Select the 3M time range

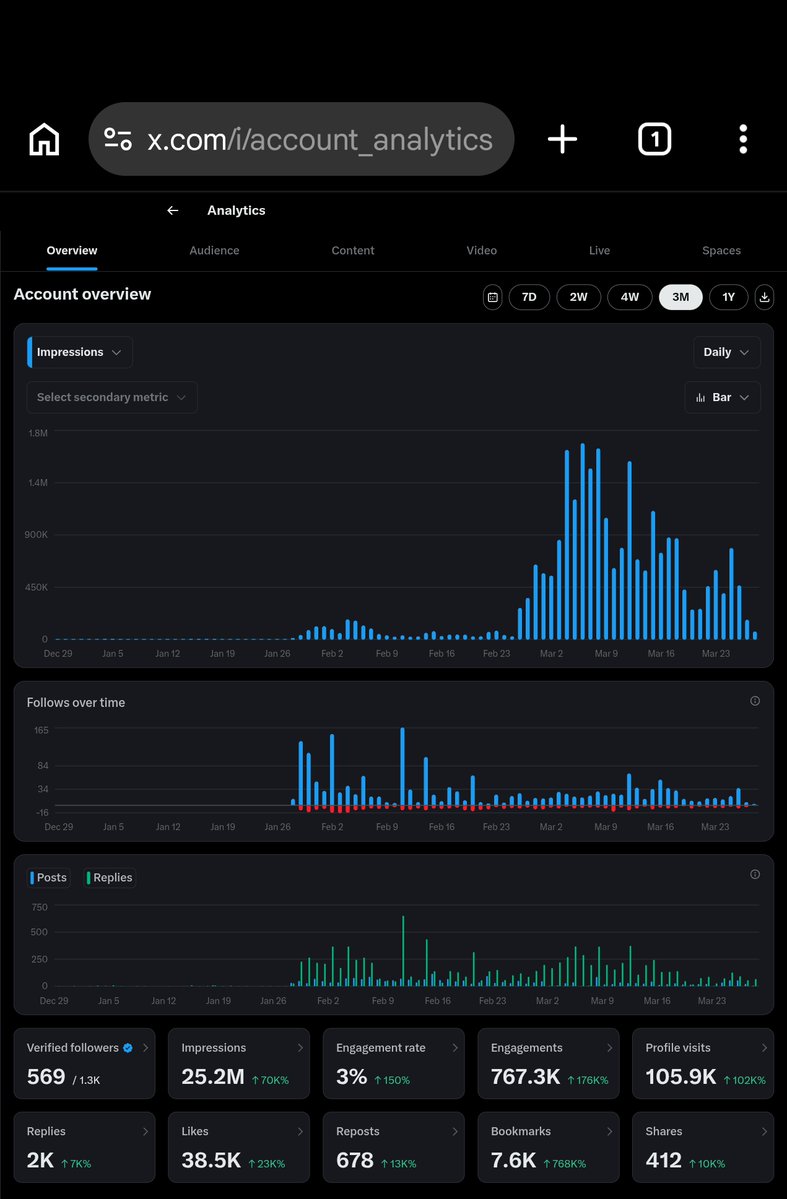pyautogui.click(x=681, y=297)
